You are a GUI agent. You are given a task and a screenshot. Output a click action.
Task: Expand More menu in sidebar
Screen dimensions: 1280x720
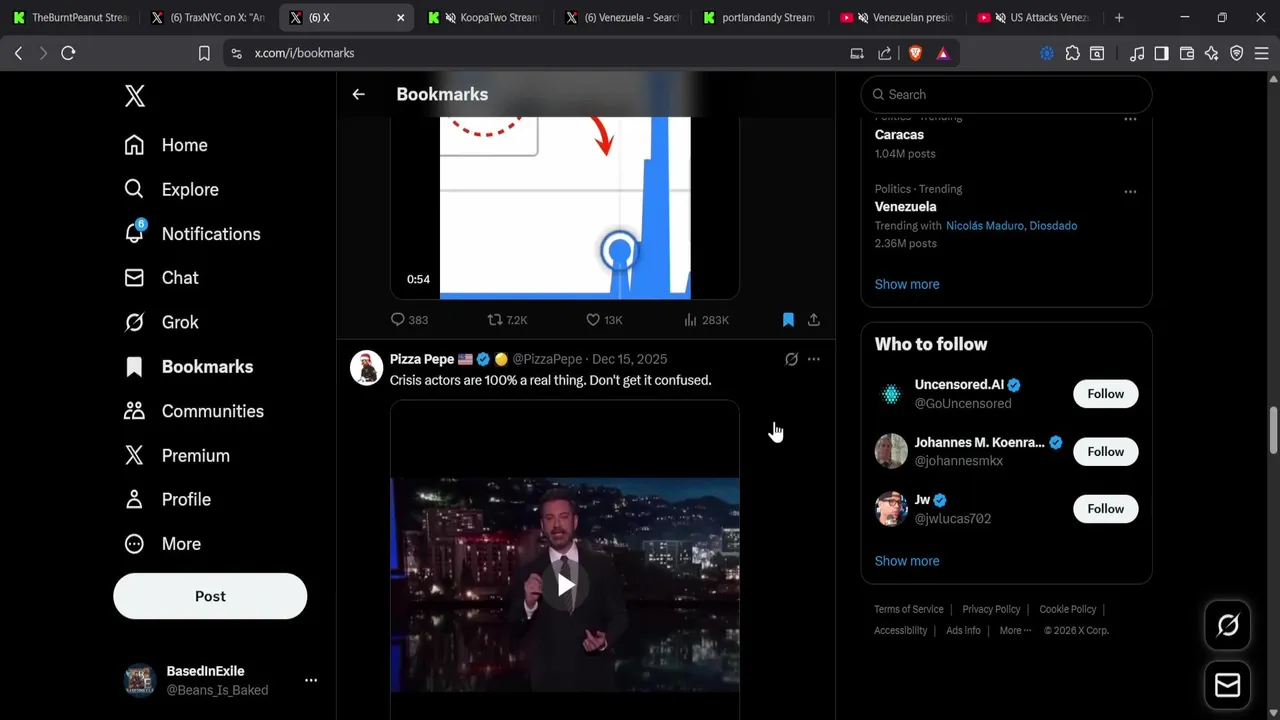click(x=162, y=544)
